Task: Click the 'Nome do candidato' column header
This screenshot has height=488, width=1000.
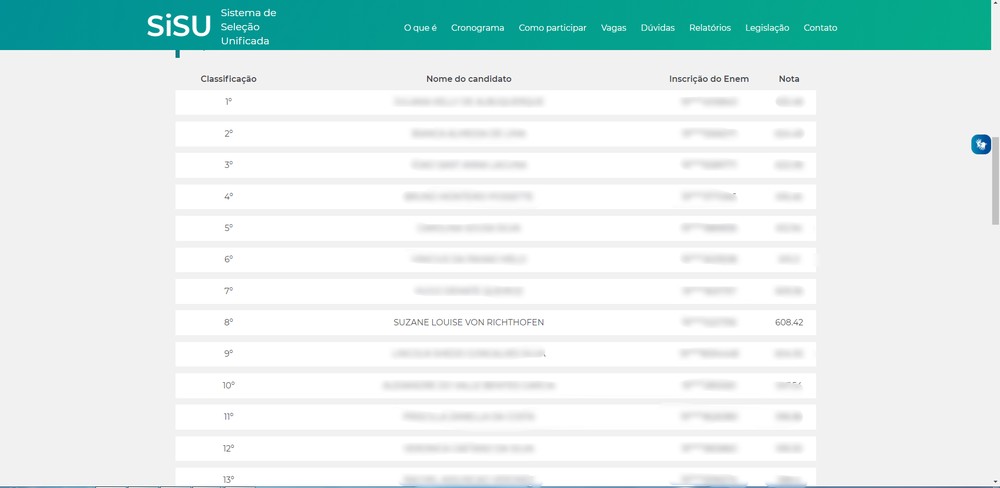Action: pos(468,79)
